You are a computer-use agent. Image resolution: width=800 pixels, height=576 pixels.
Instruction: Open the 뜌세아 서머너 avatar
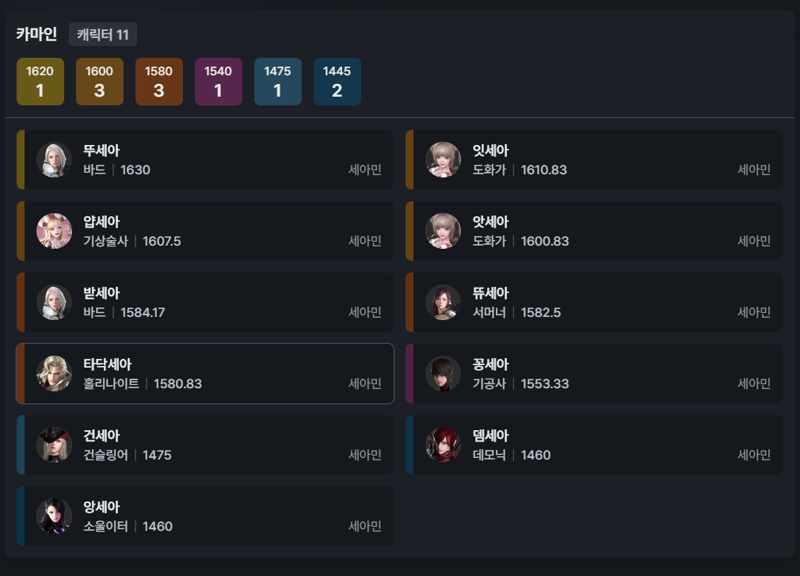pos(443,302)
